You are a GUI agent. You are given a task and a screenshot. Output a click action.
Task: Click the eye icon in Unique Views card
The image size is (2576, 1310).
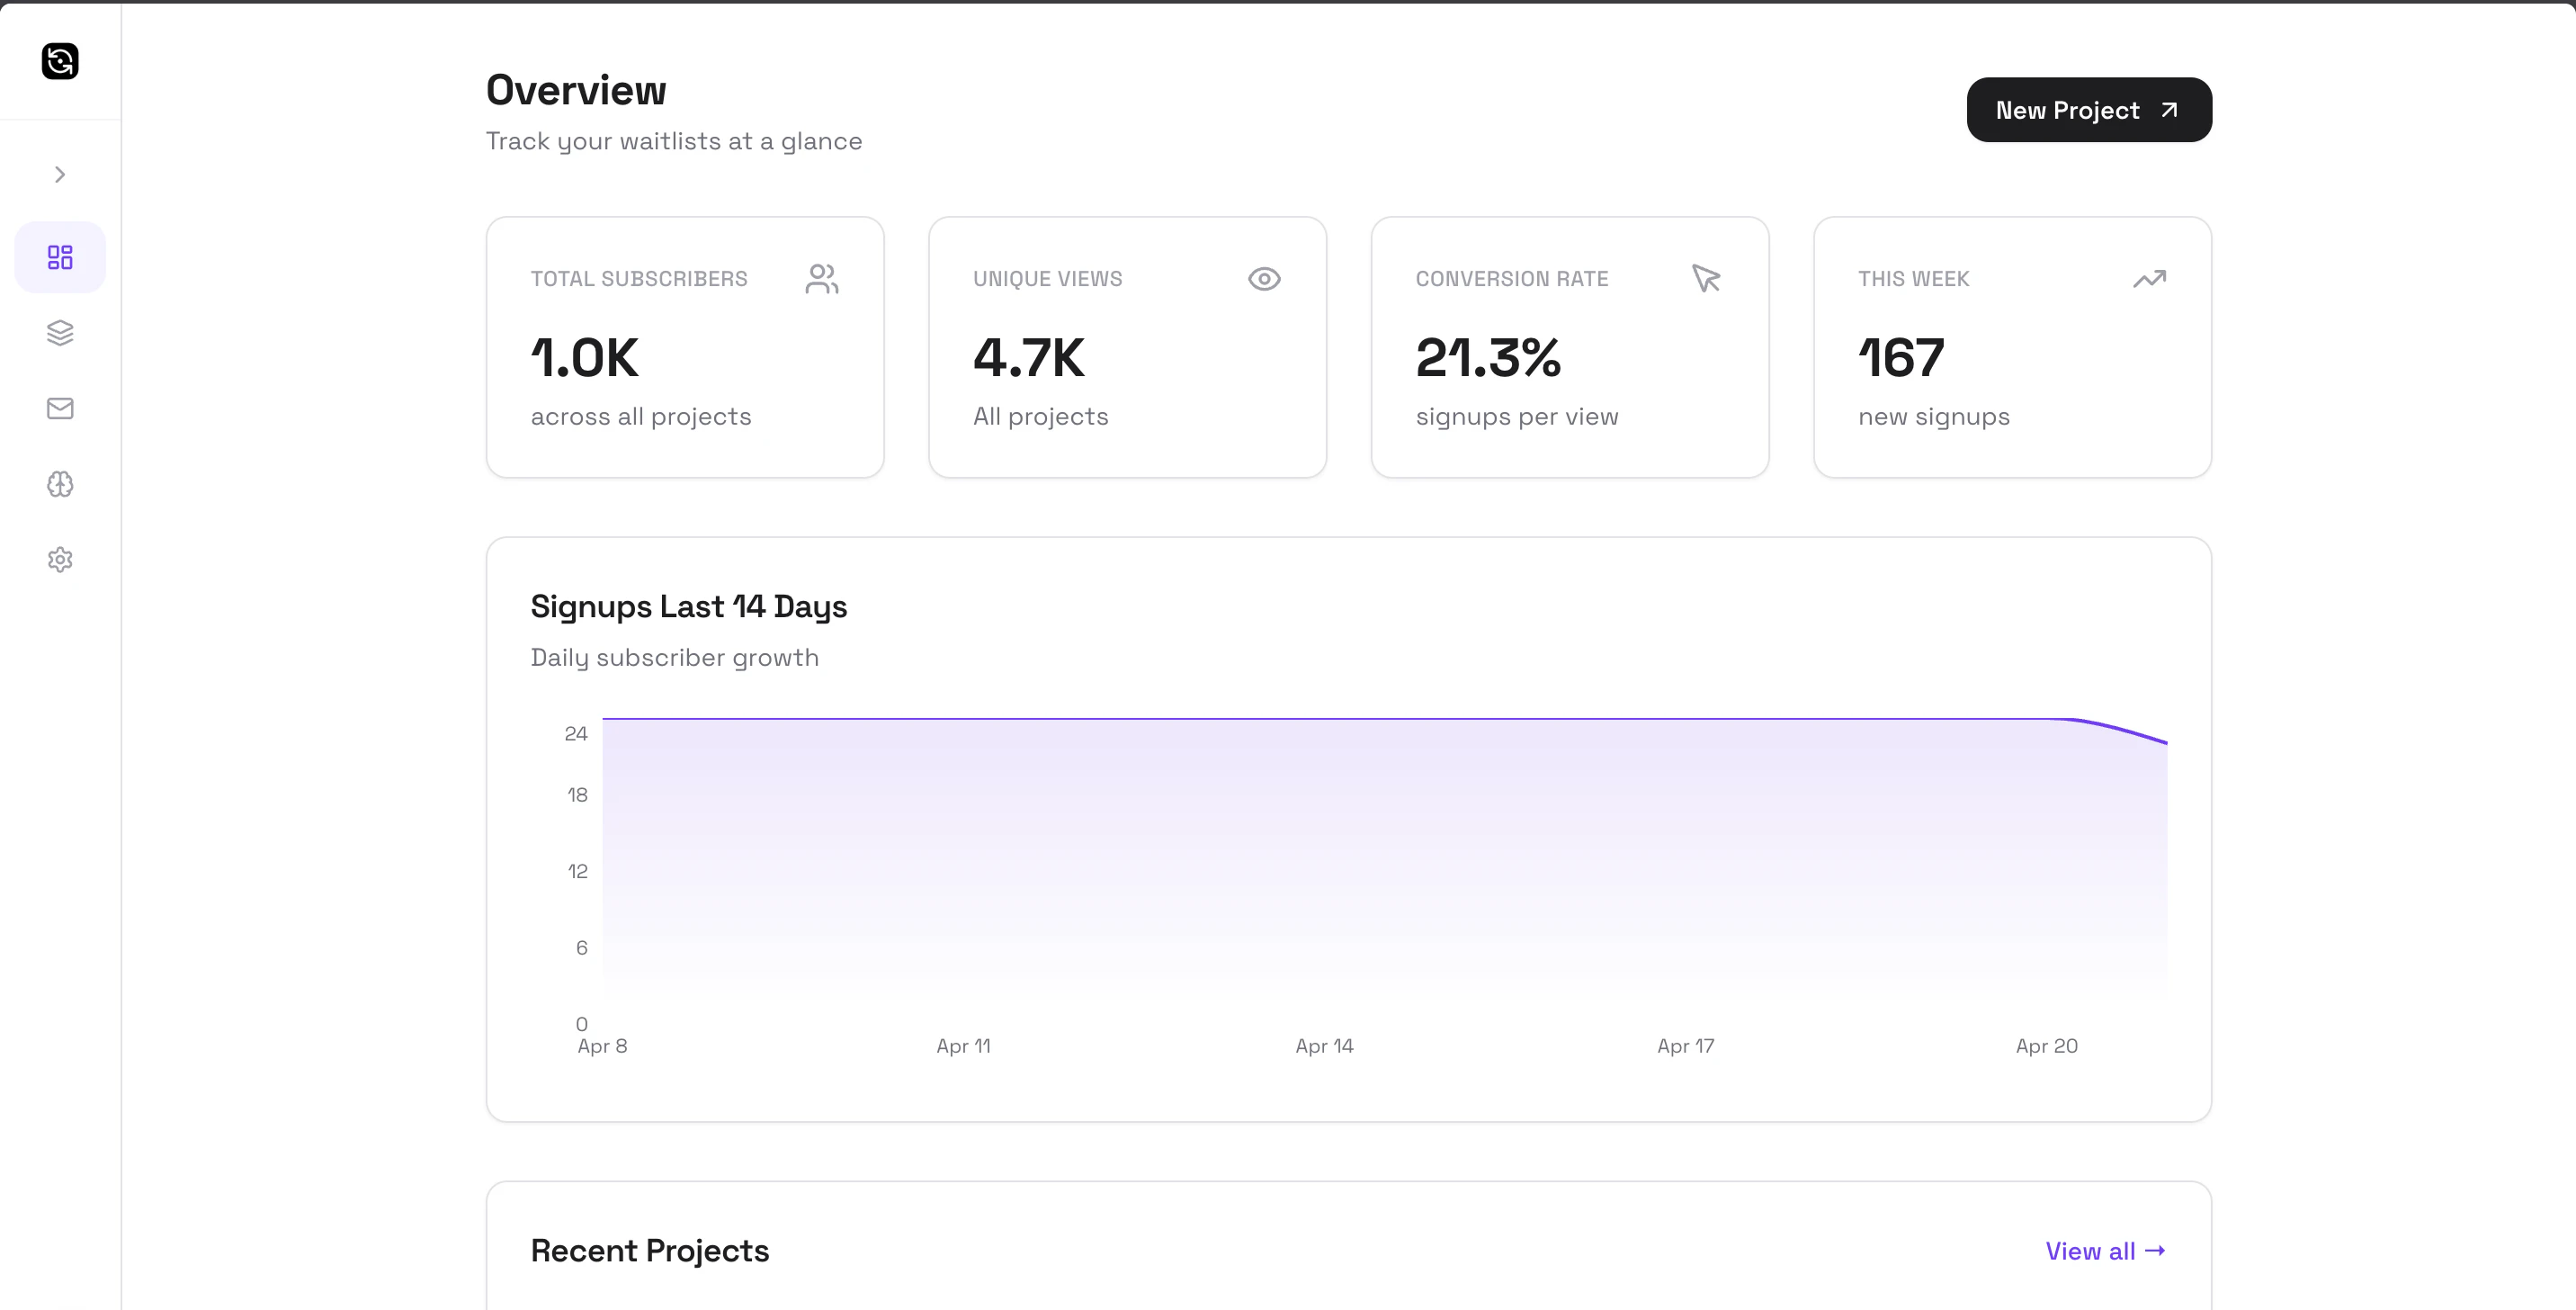pos(1264,279)
